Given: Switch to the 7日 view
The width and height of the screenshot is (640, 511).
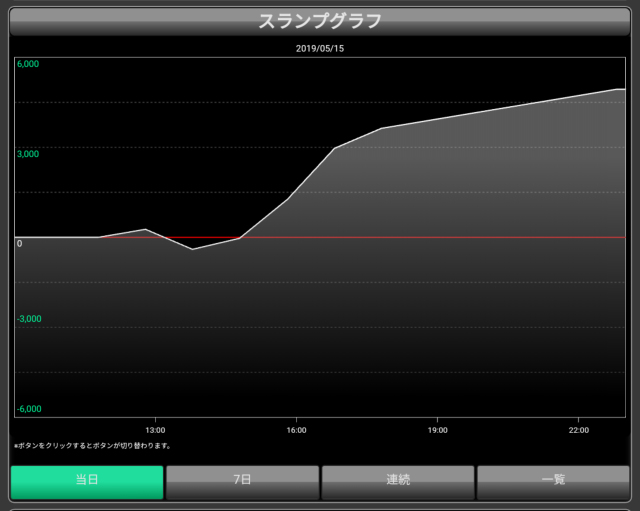Looking at the screenshot, I should click(242, 481).
